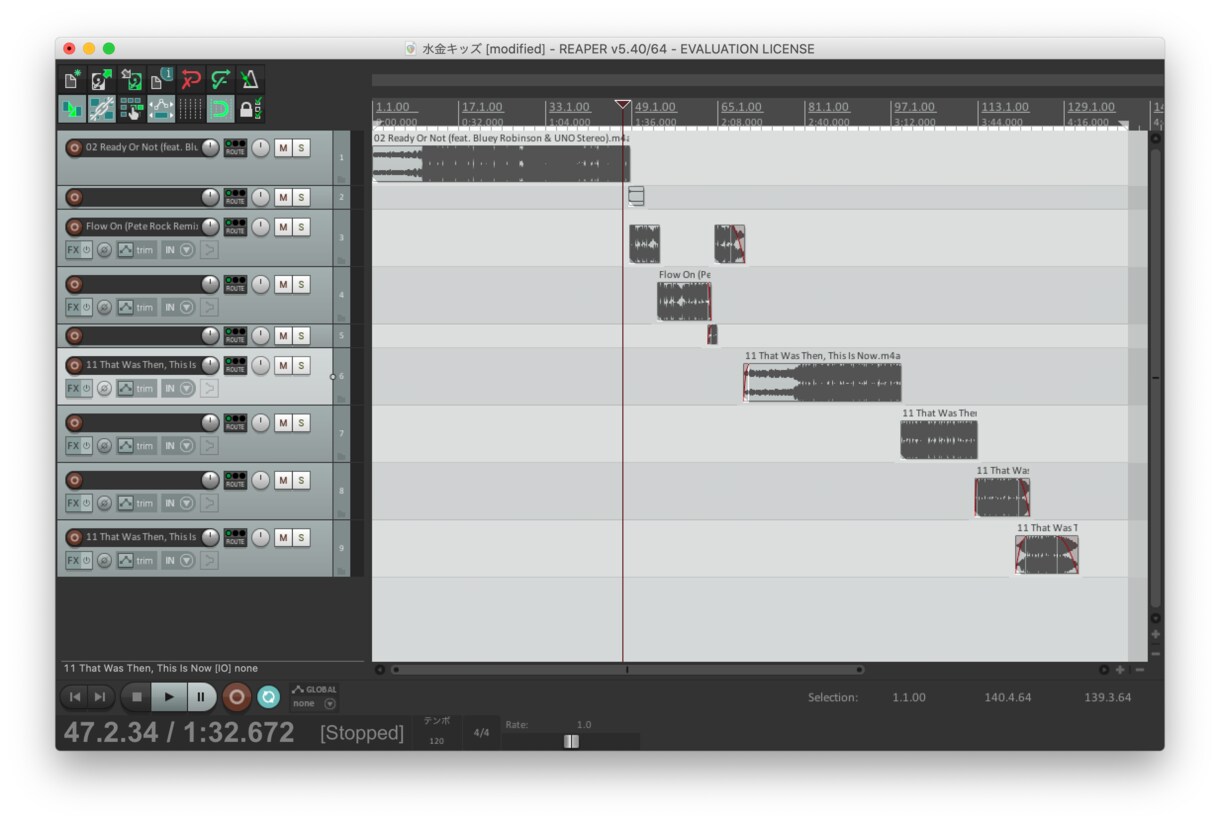This screenshot has height=824, width=1220.
Task: Mute the 02 Ready Or Not track
Action: tap(283, 148)
